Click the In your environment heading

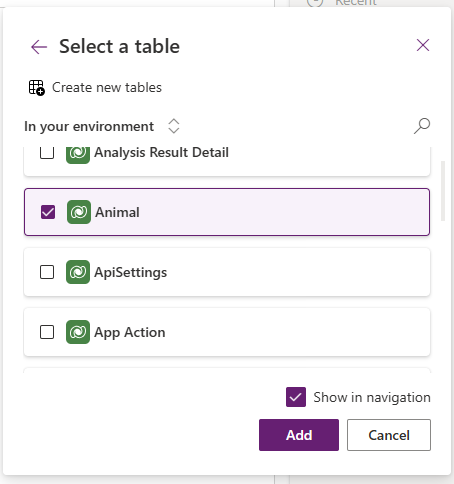click(89, 126)
